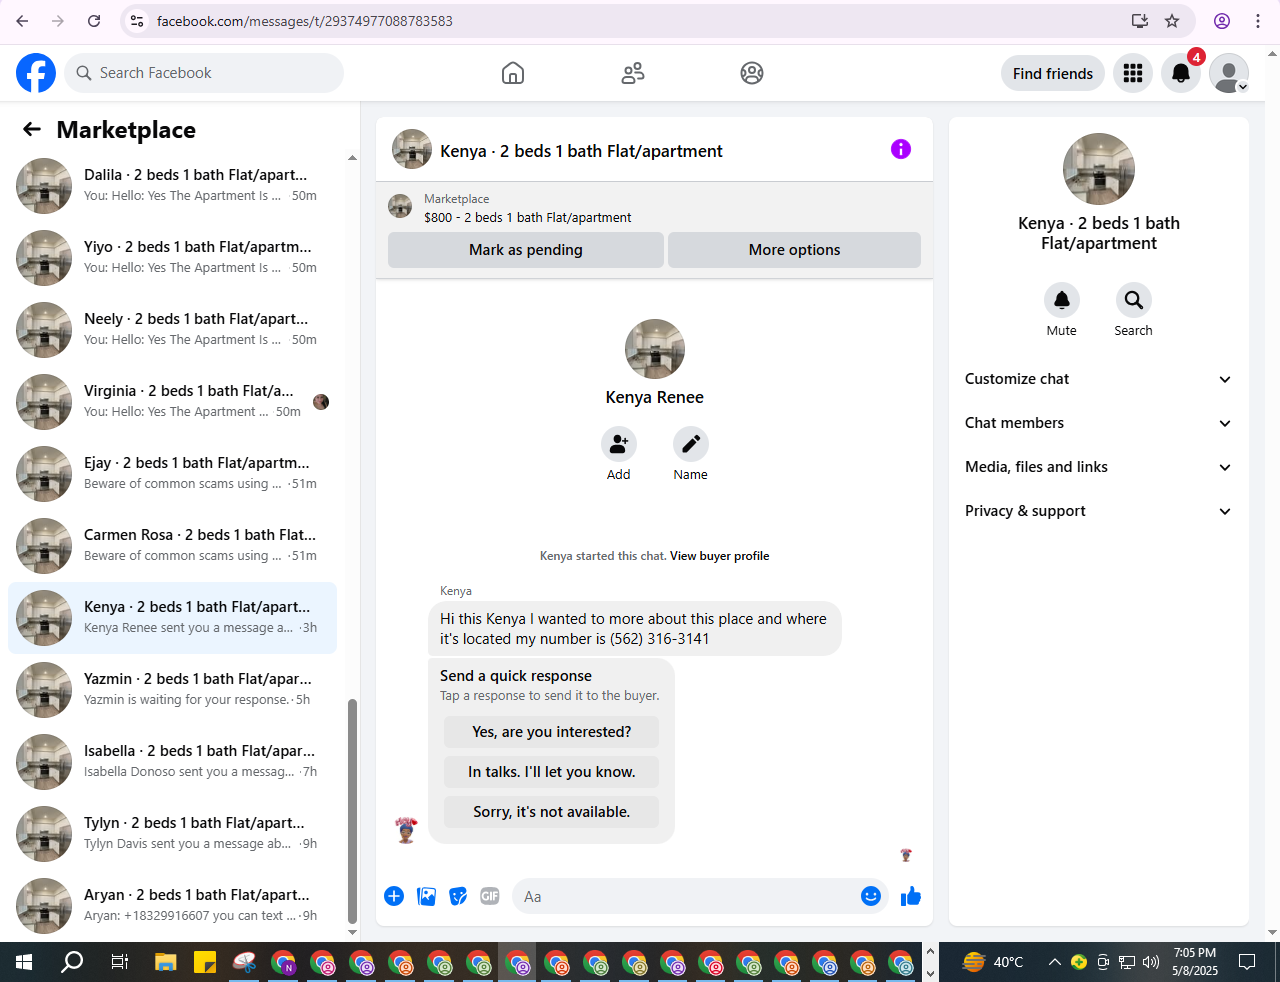The image size is (1280, 982).
Task: Open the Groups icon in top navigation
Action: 752,73
